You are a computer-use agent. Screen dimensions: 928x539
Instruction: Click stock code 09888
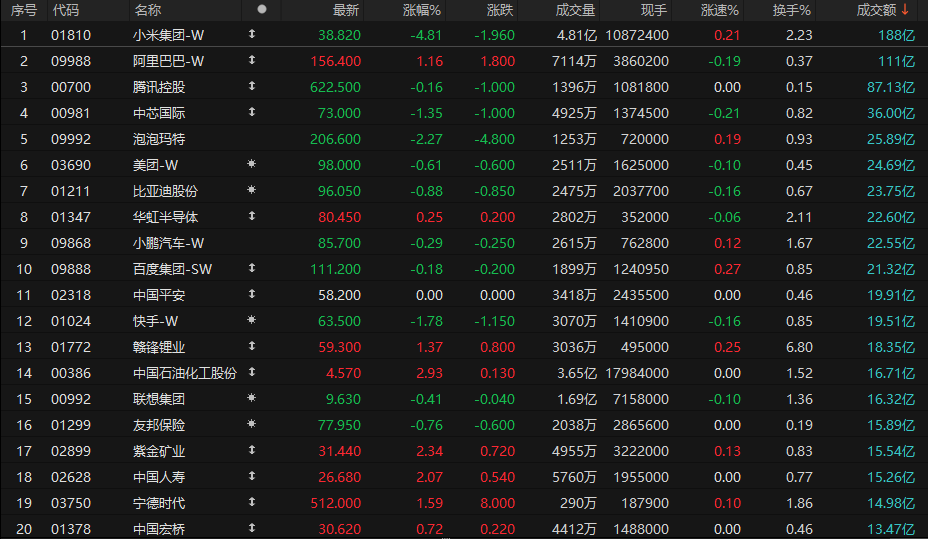(71, 269)
